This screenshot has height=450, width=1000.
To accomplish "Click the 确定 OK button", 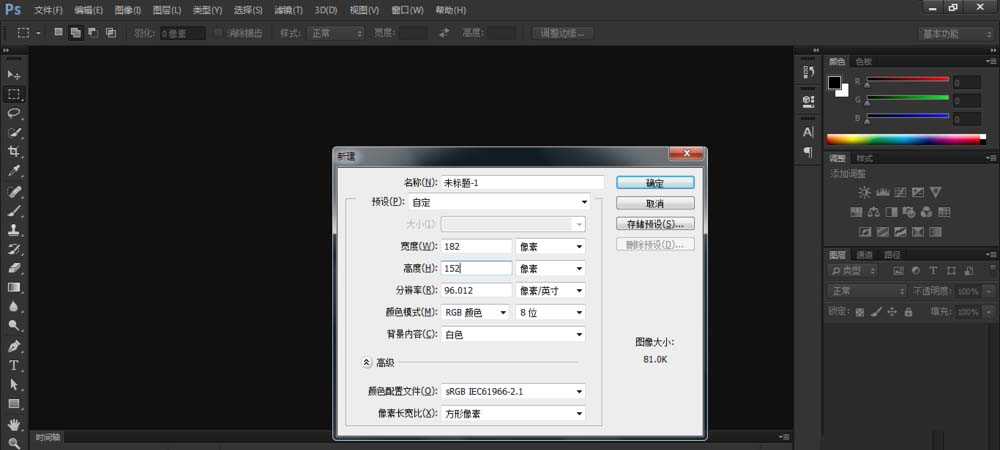I will 655,183.
